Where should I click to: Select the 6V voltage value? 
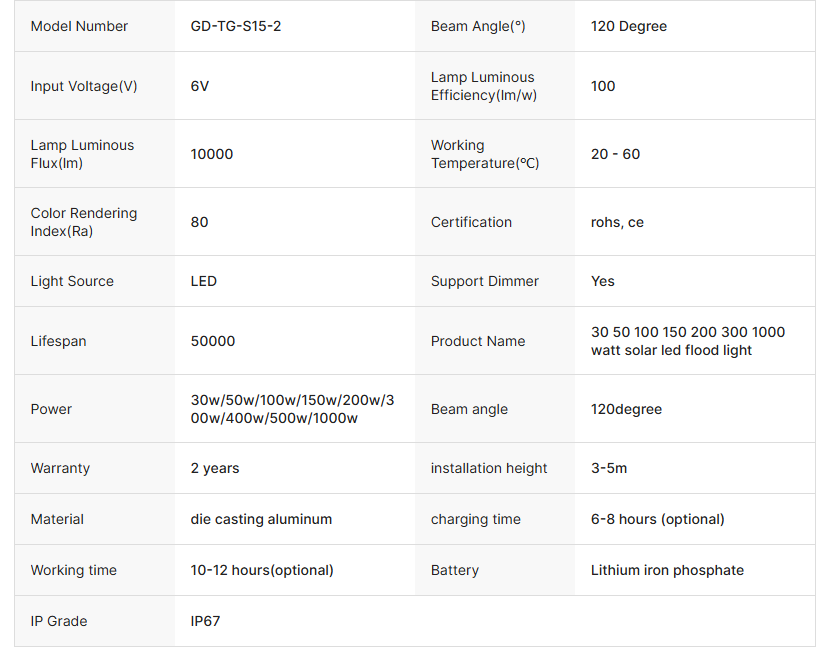coord(200,86)
